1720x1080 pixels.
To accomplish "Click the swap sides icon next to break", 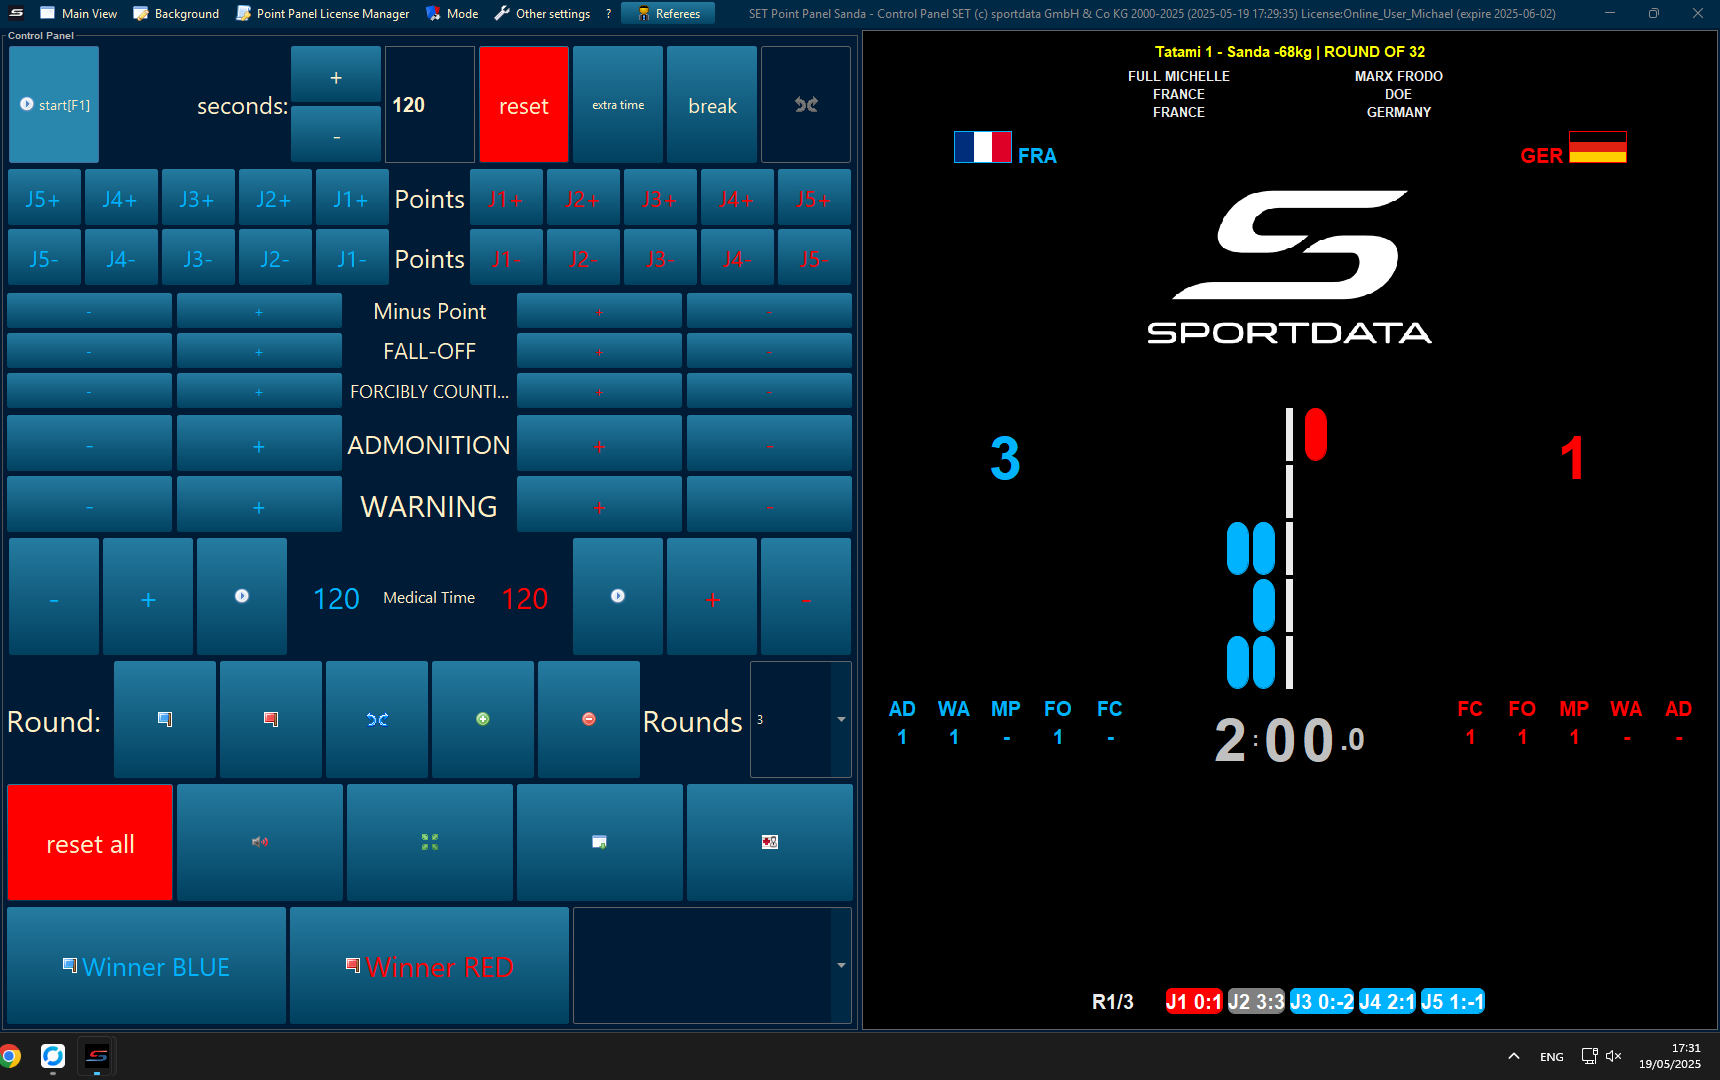I will coord(806,104).
